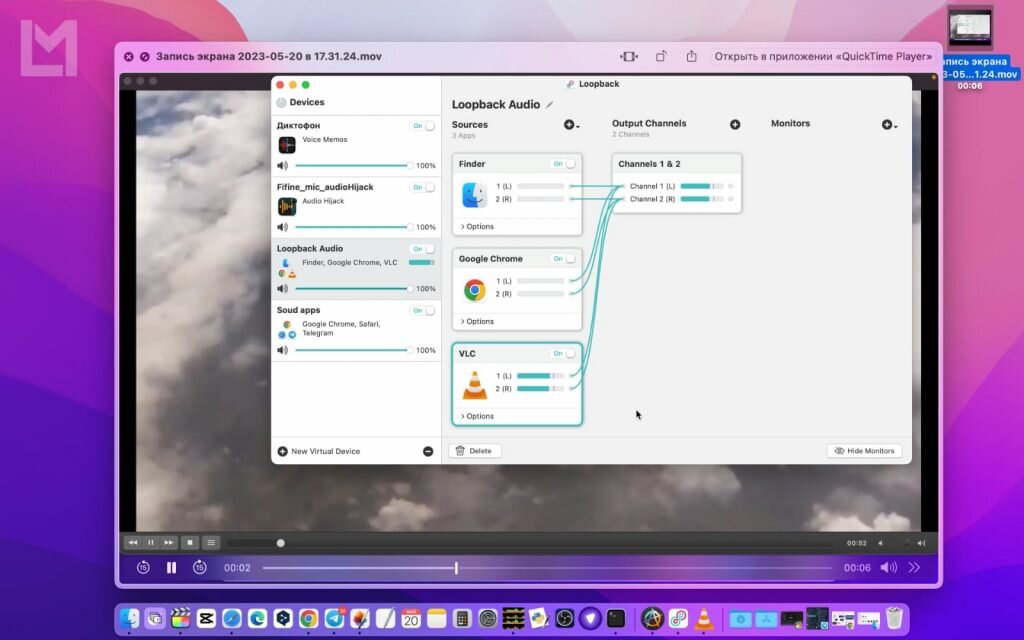Image resolution: width=1024 pixels, height=640 pixels.
Task: Mute the Quick Look video volume
Action: pos(888,568)
